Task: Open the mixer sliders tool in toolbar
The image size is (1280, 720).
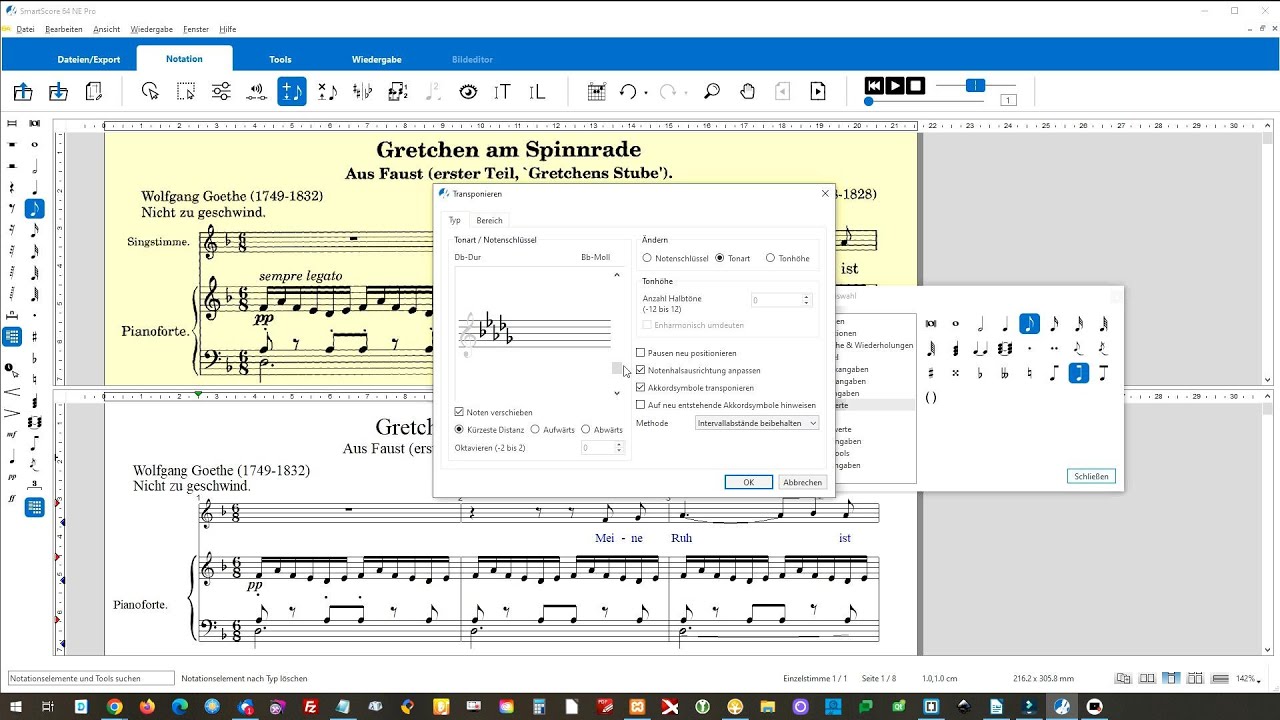Action: point(221,92)
